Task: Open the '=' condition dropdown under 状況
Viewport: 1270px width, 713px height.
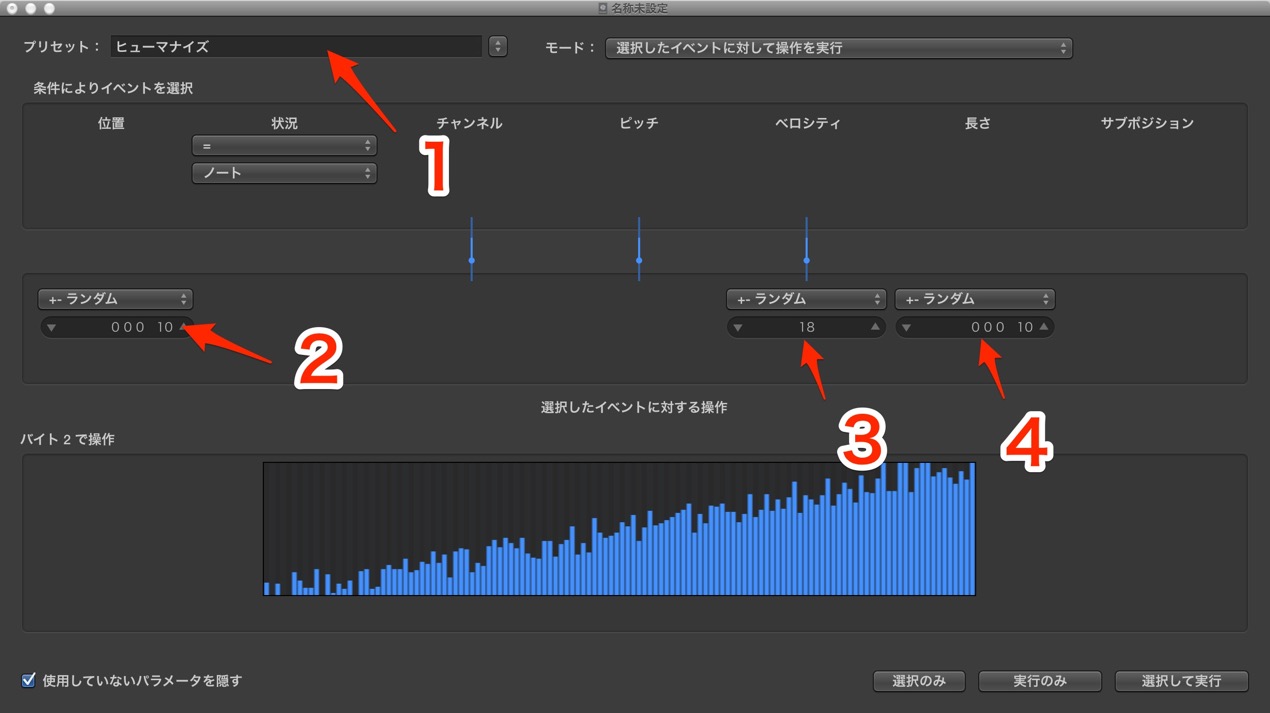Action: [x=284, y=146]
